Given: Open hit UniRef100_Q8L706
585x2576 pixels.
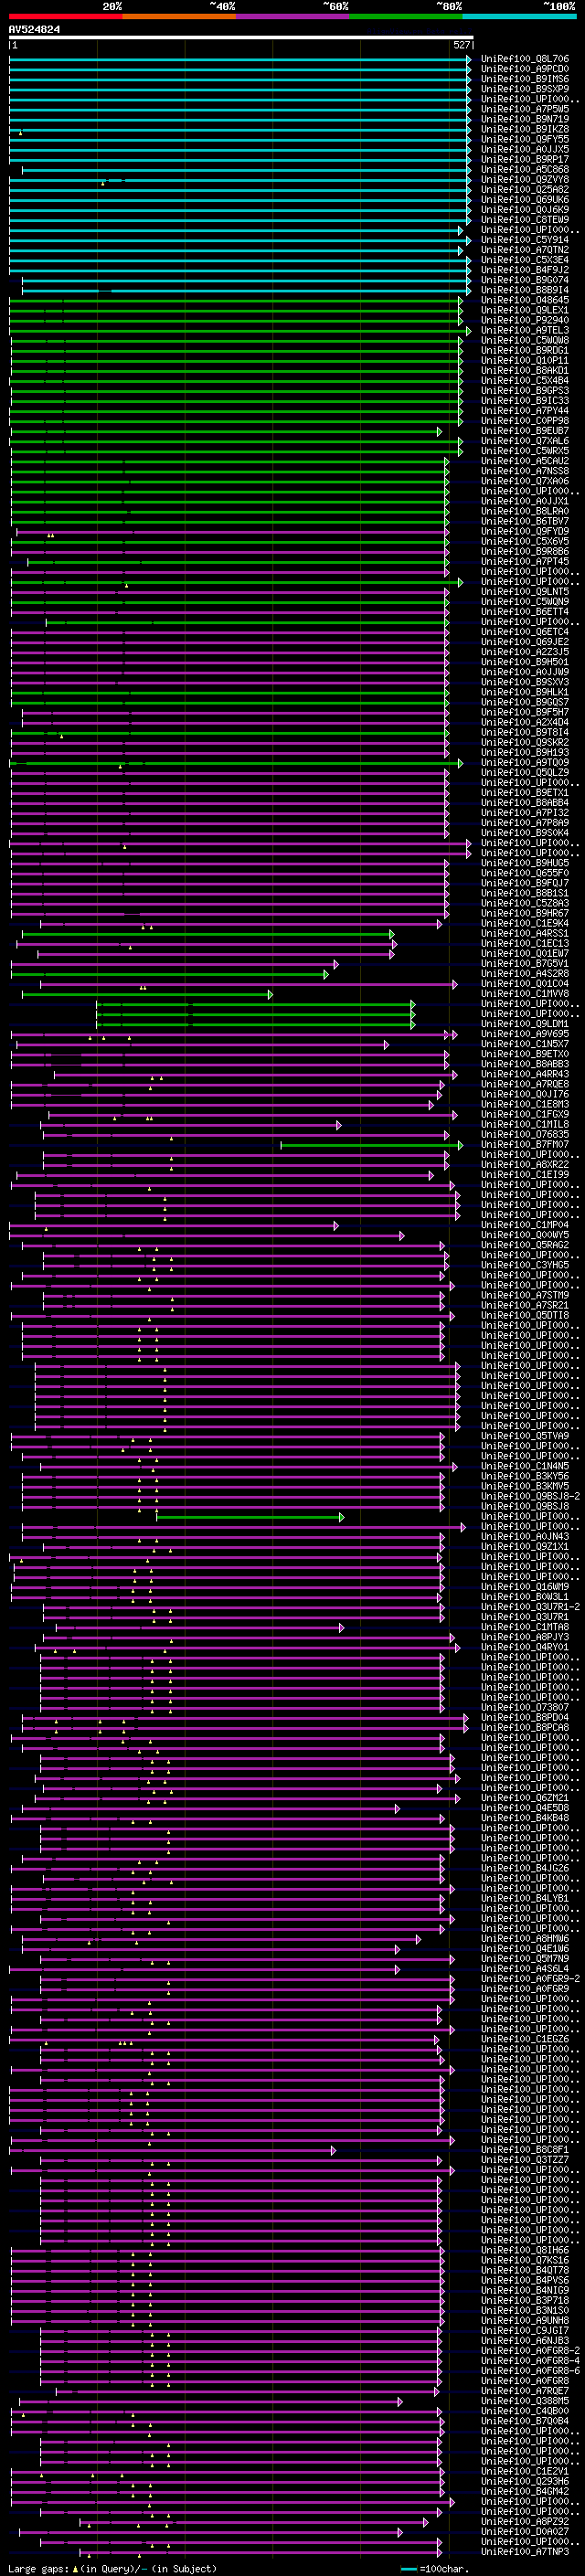Looking at the screenshot, I should pyautogui.click(x=525, y=59).
